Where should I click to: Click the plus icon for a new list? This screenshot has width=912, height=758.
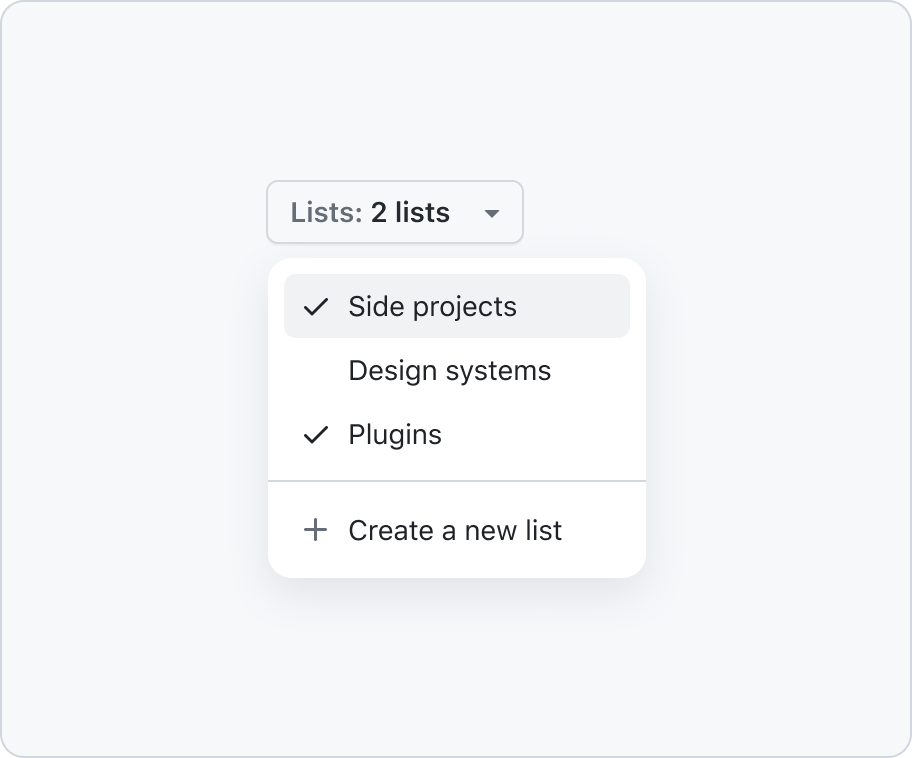click(315, 530)
